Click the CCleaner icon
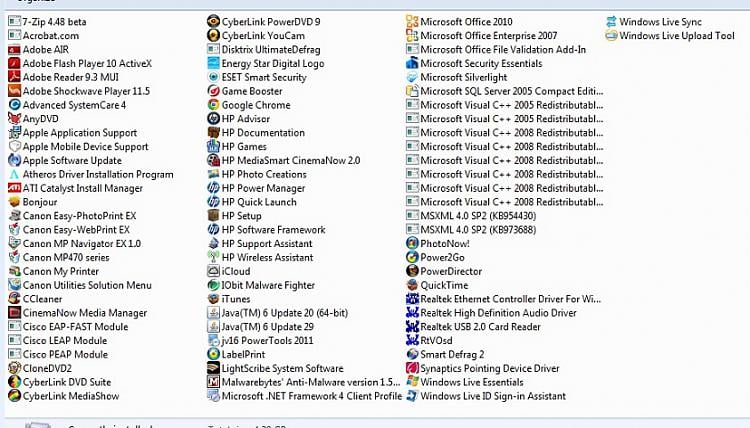This screenshot has height=428, width=750. click(14, 299)
